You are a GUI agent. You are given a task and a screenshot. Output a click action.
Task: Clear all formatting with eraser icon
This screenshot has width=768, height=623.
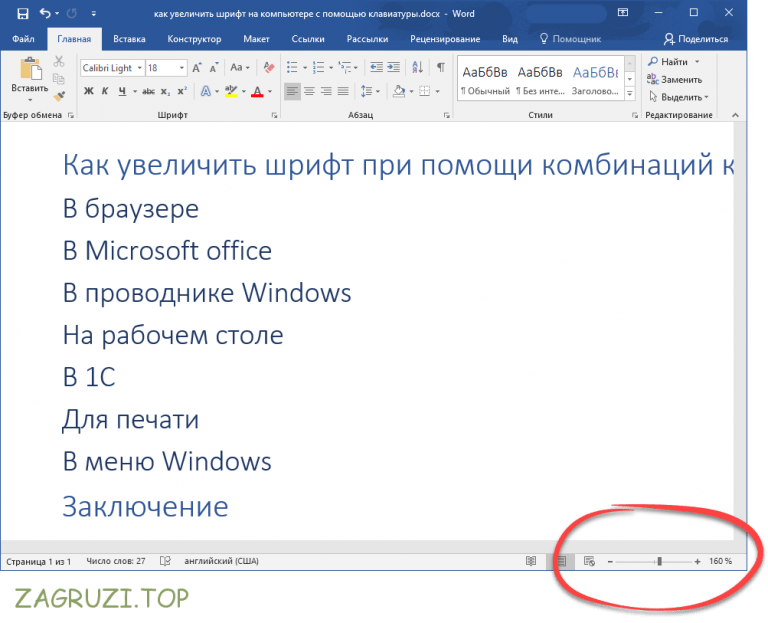pyautogui.click(x=268, y=67)
